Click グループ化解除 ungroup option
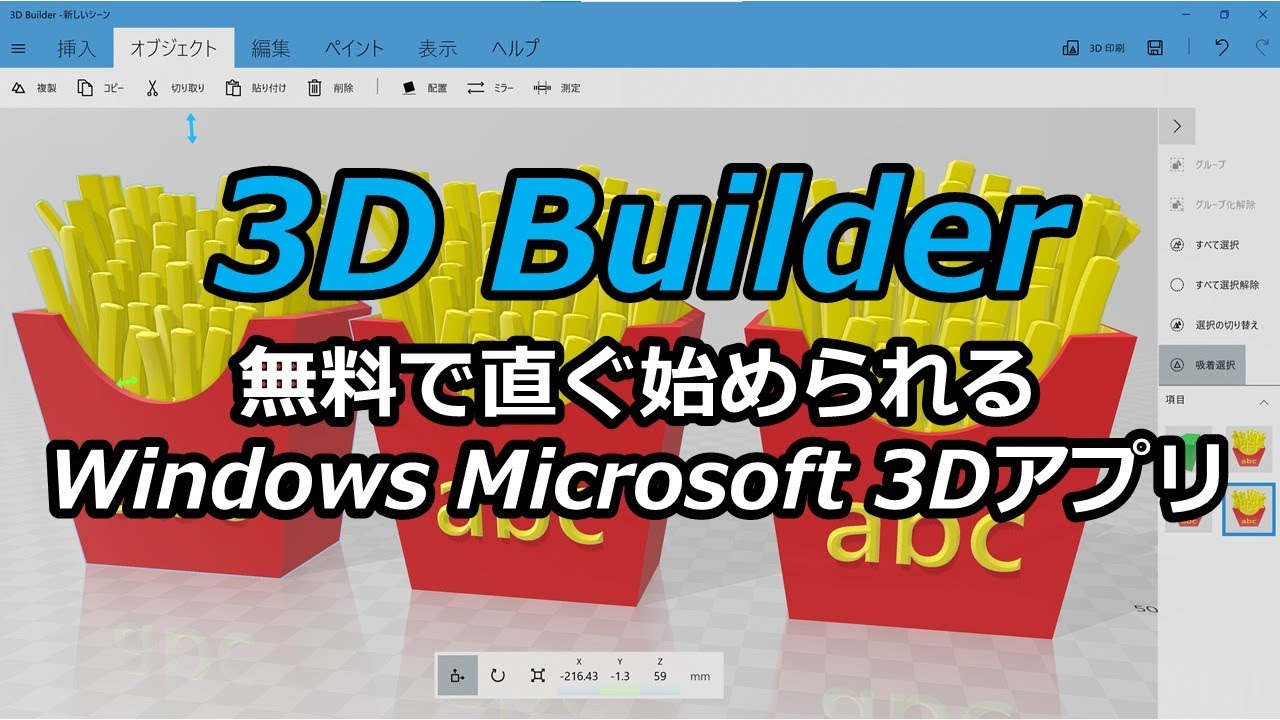The image size is (1280, 720). tap(1212, 204)
